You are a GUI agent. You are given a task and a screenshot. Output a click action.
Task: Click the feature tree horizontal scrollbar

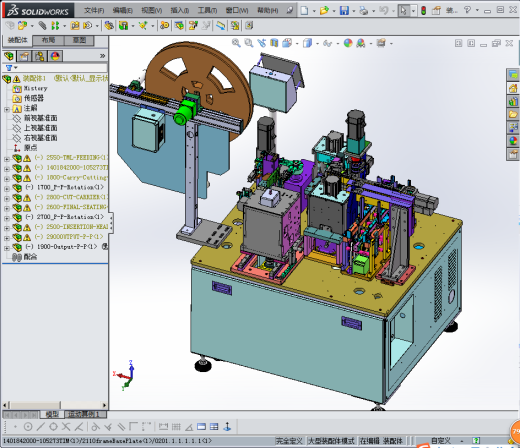pos(55,405)
